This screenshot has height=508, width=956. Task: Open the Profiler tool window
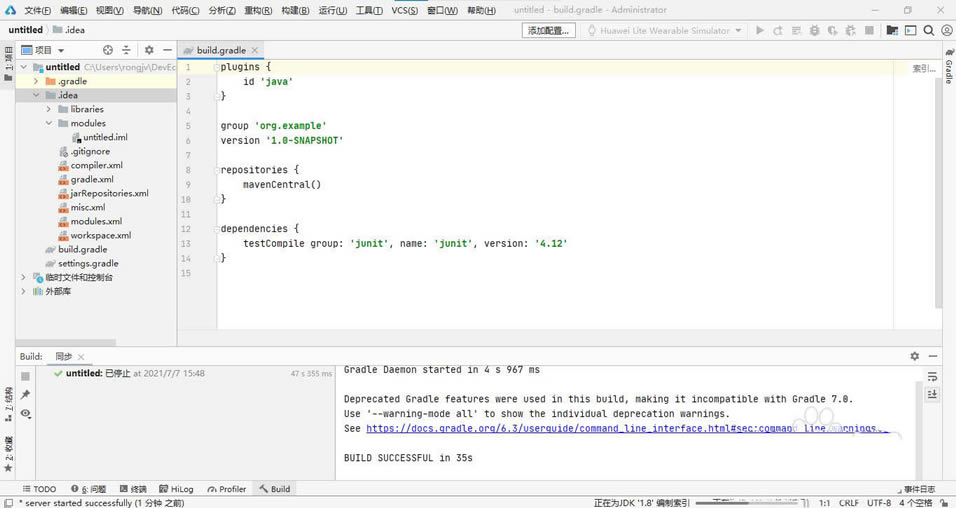click(226, 489)
